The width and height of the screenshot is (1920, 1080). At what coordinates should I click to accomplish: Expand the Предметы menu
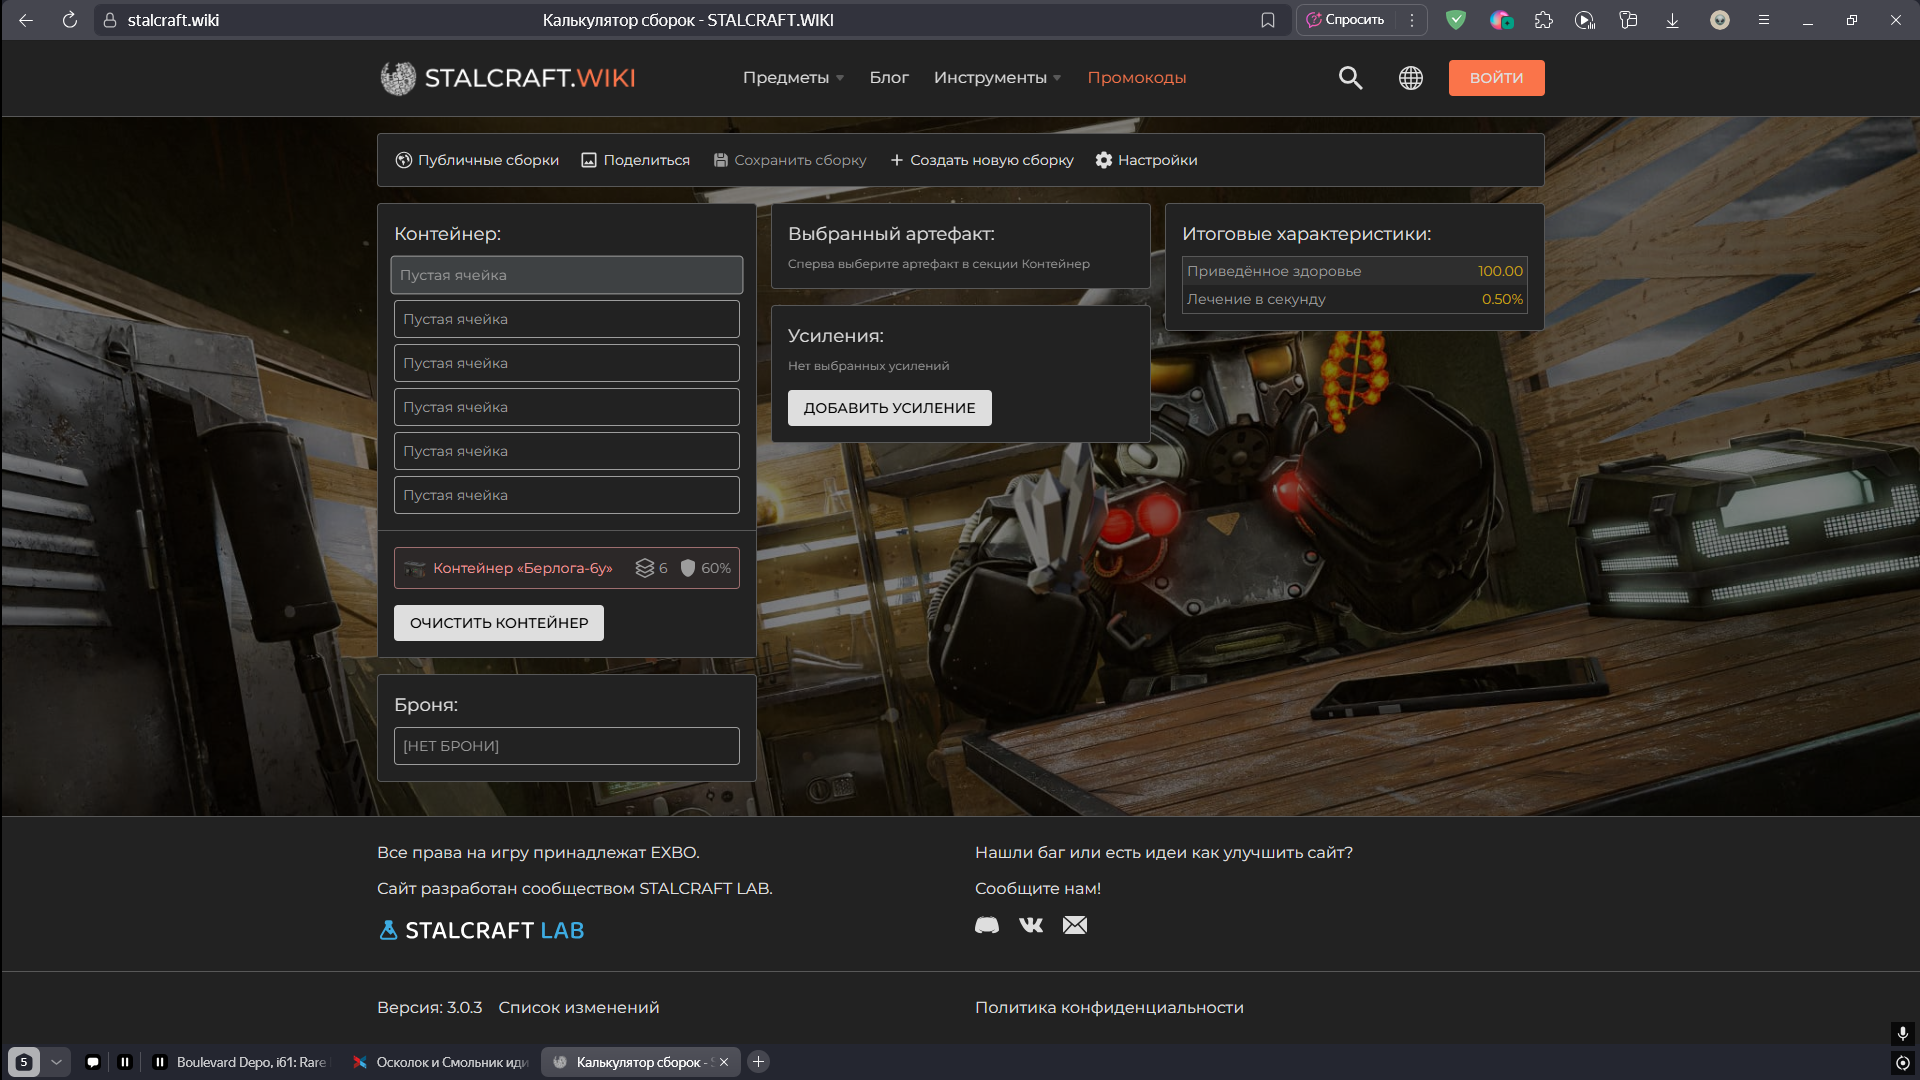[x=793, y=78]
